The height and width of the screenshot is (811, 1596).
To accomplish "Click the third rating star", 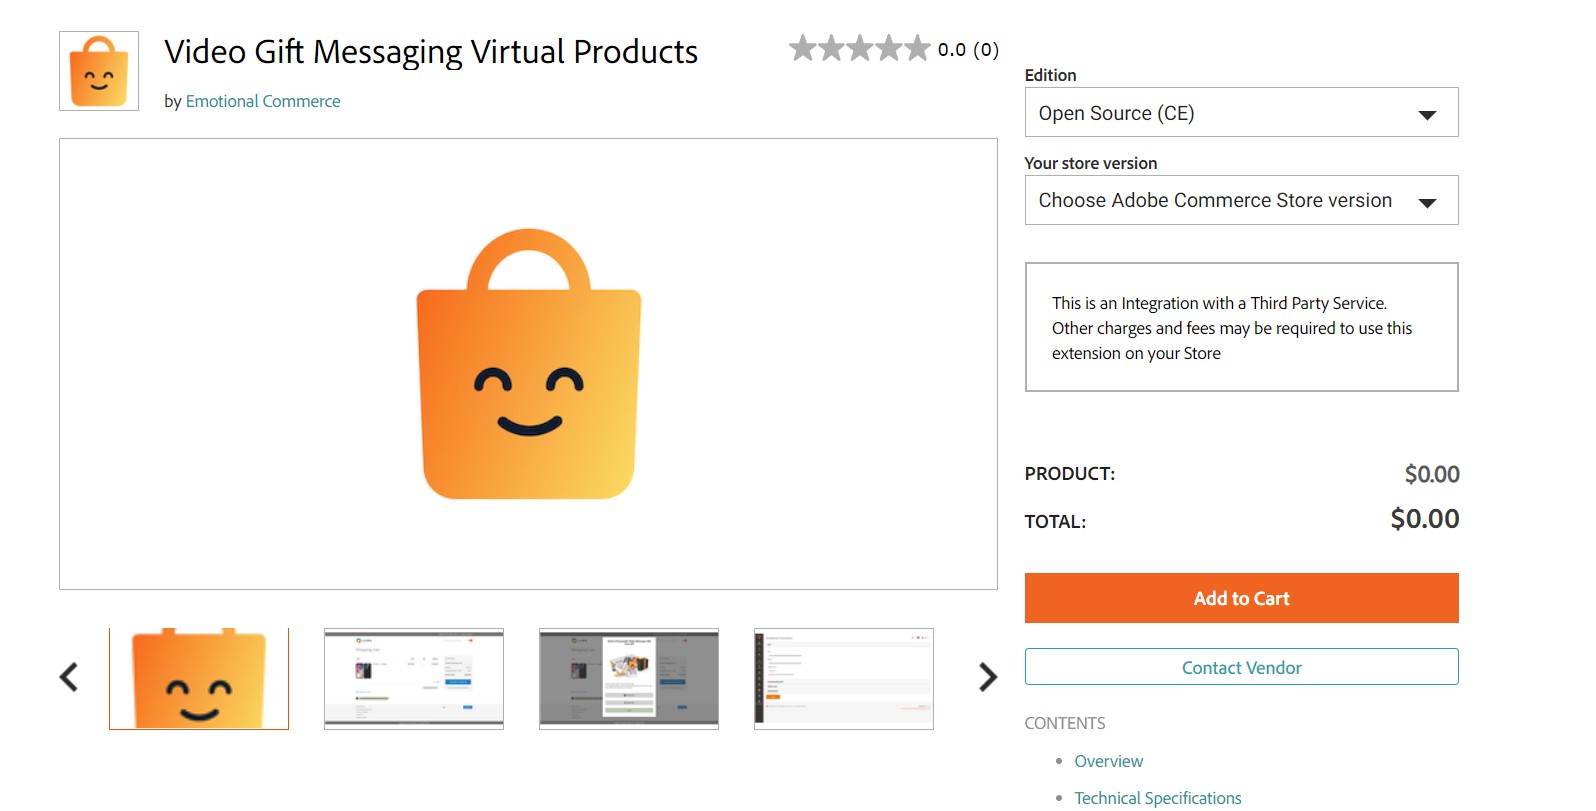I will 860,48.
